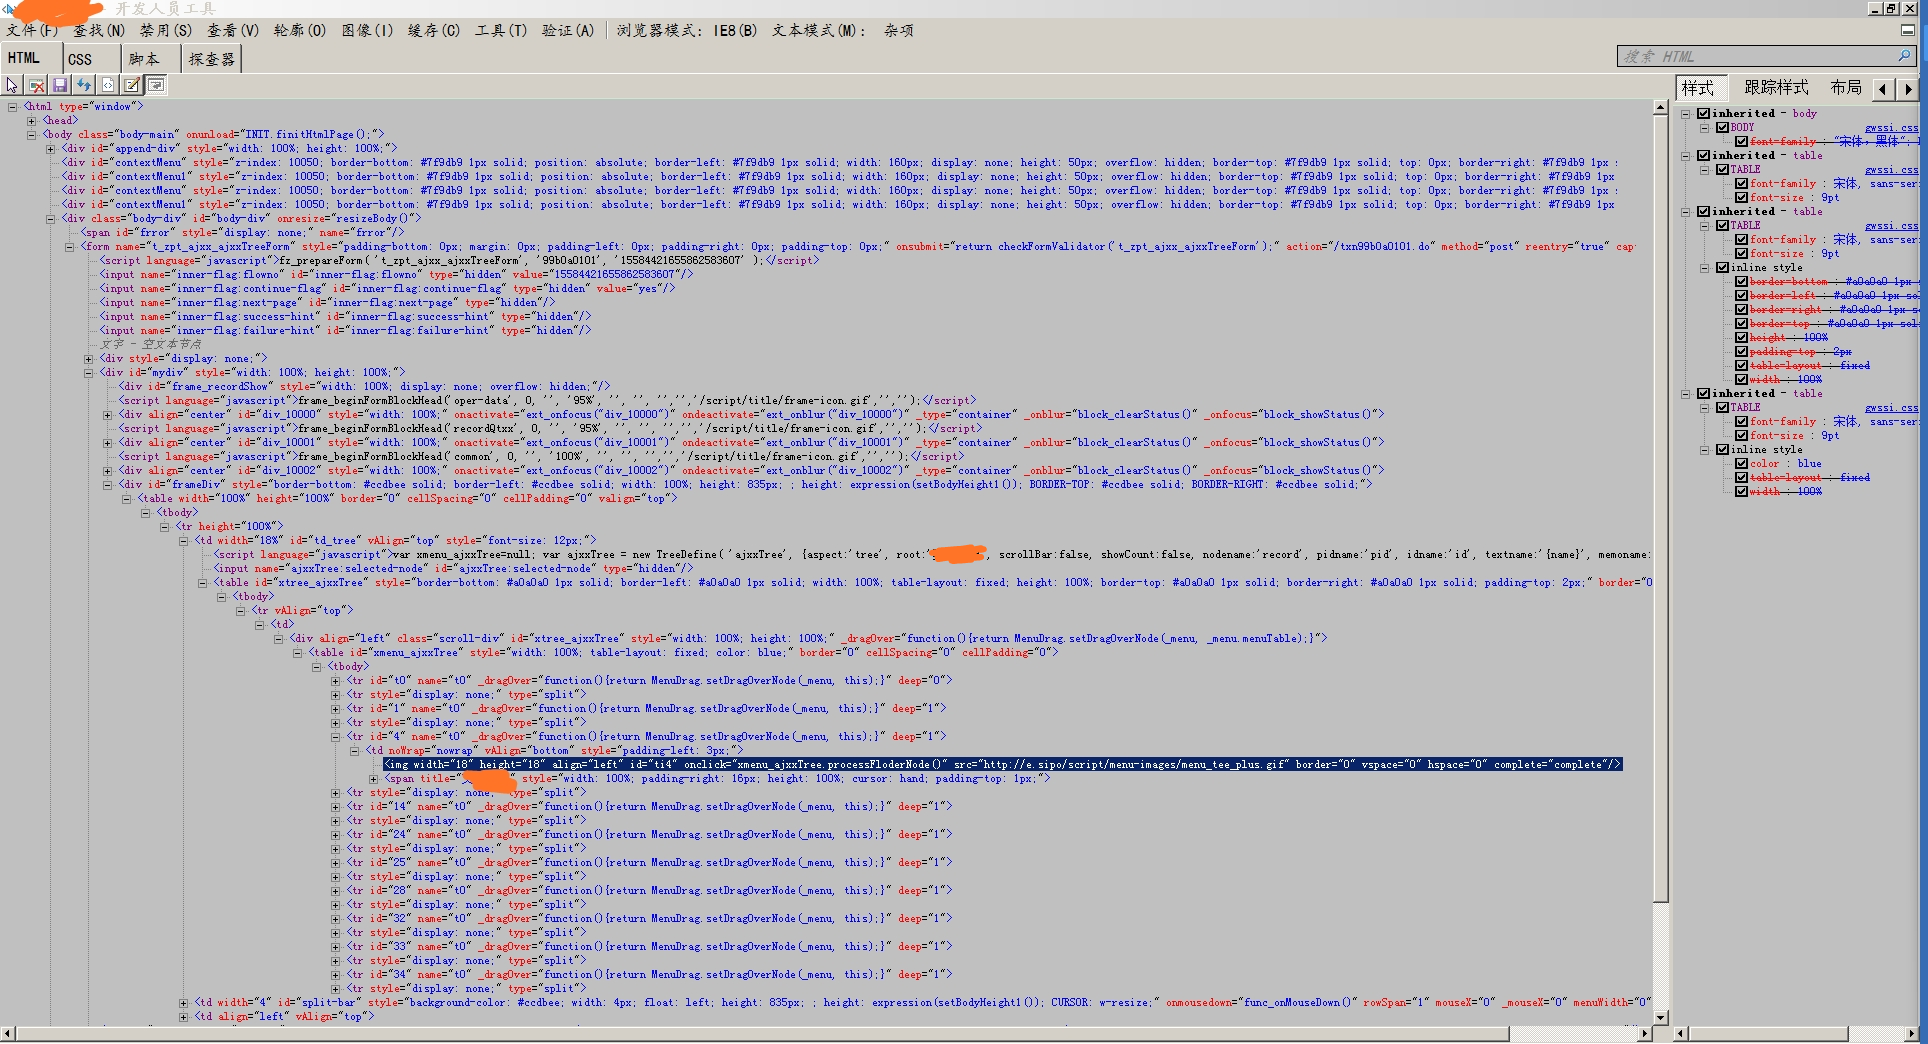
Task: Toggle the border-left property checkbox
Action: (1741, 295)
